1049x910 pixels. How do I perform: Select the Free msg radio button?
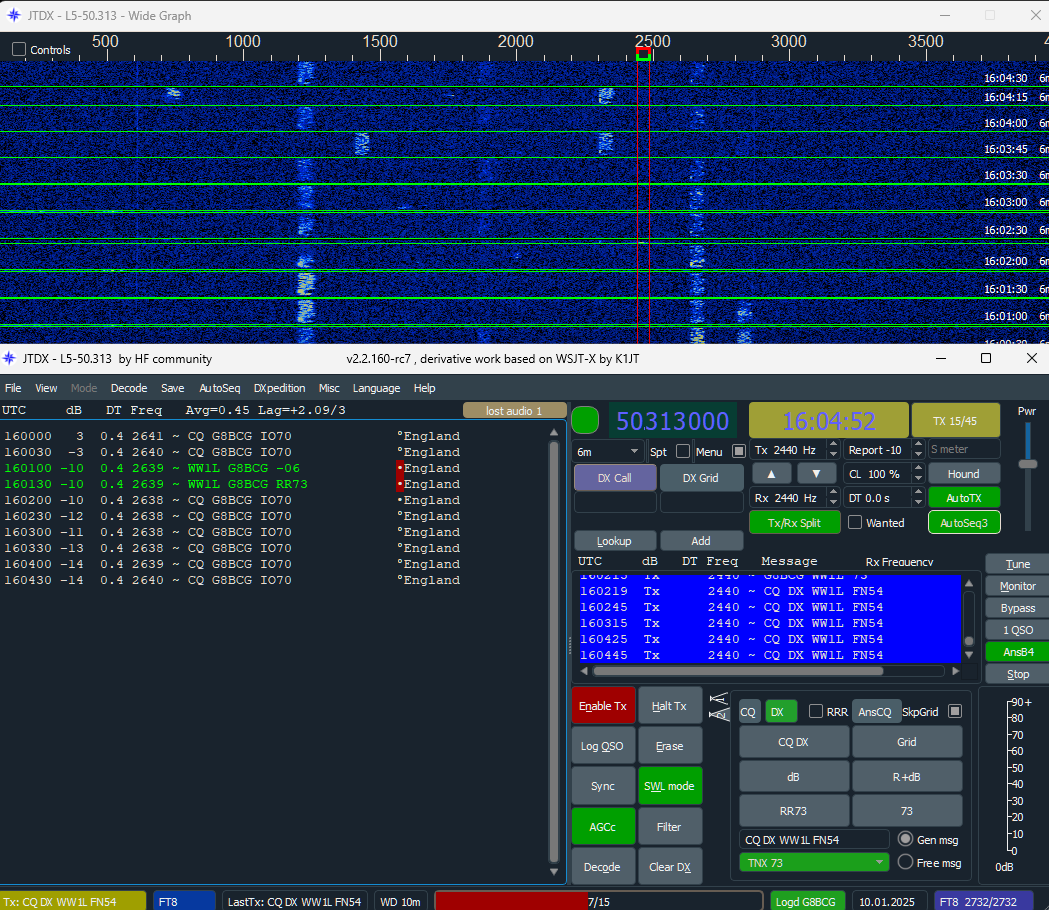coord(905,862)
